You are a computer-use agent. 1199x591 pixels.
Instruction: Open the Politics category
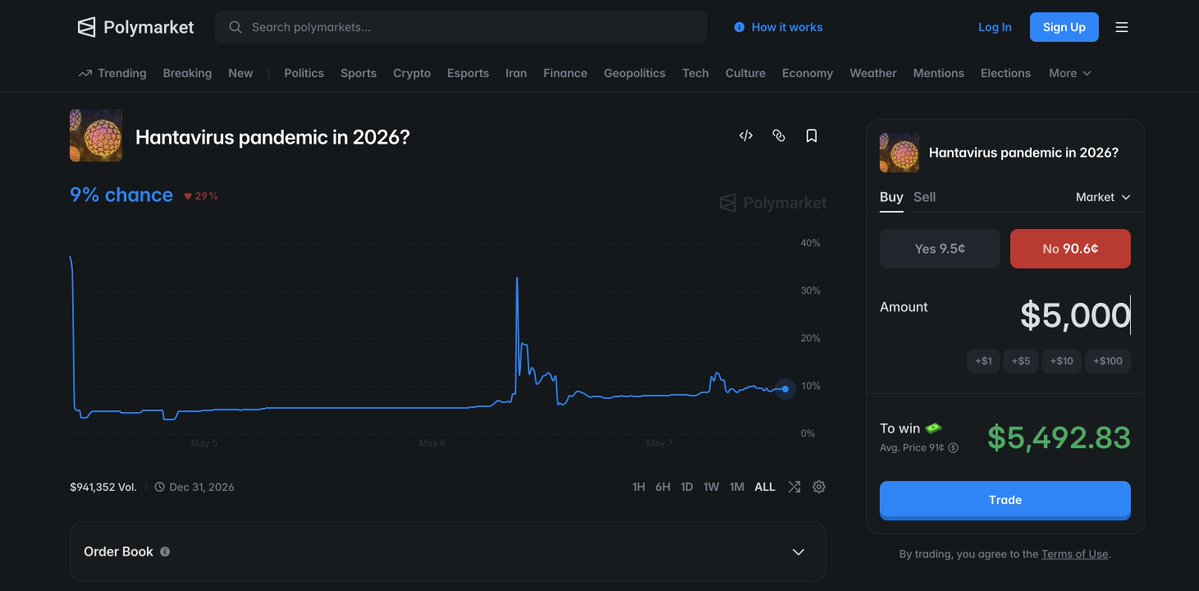[x=304, y=73]
